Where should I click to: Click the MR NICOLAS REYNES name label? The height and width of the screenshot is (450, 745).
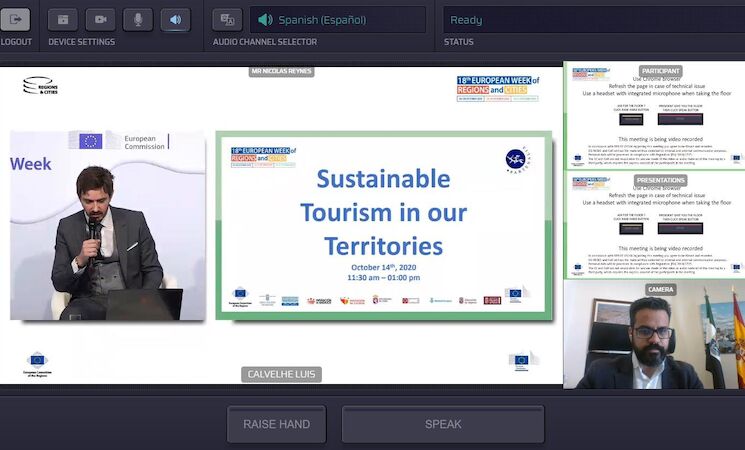tap(281, 71)
